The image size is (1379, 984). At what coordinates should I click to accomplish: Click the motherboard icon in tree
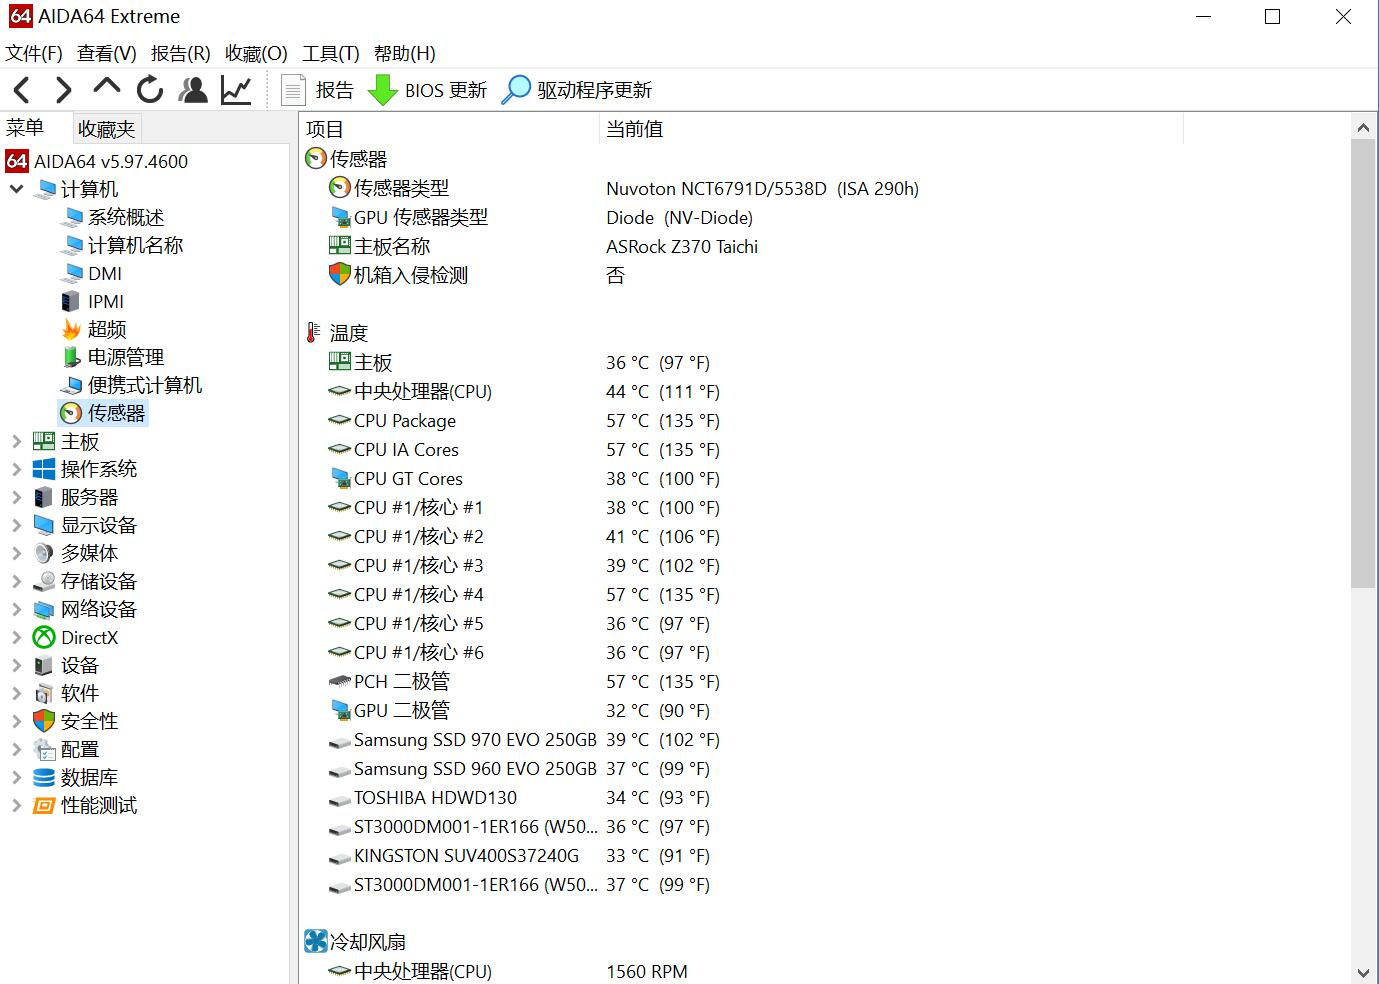[44, 441]
